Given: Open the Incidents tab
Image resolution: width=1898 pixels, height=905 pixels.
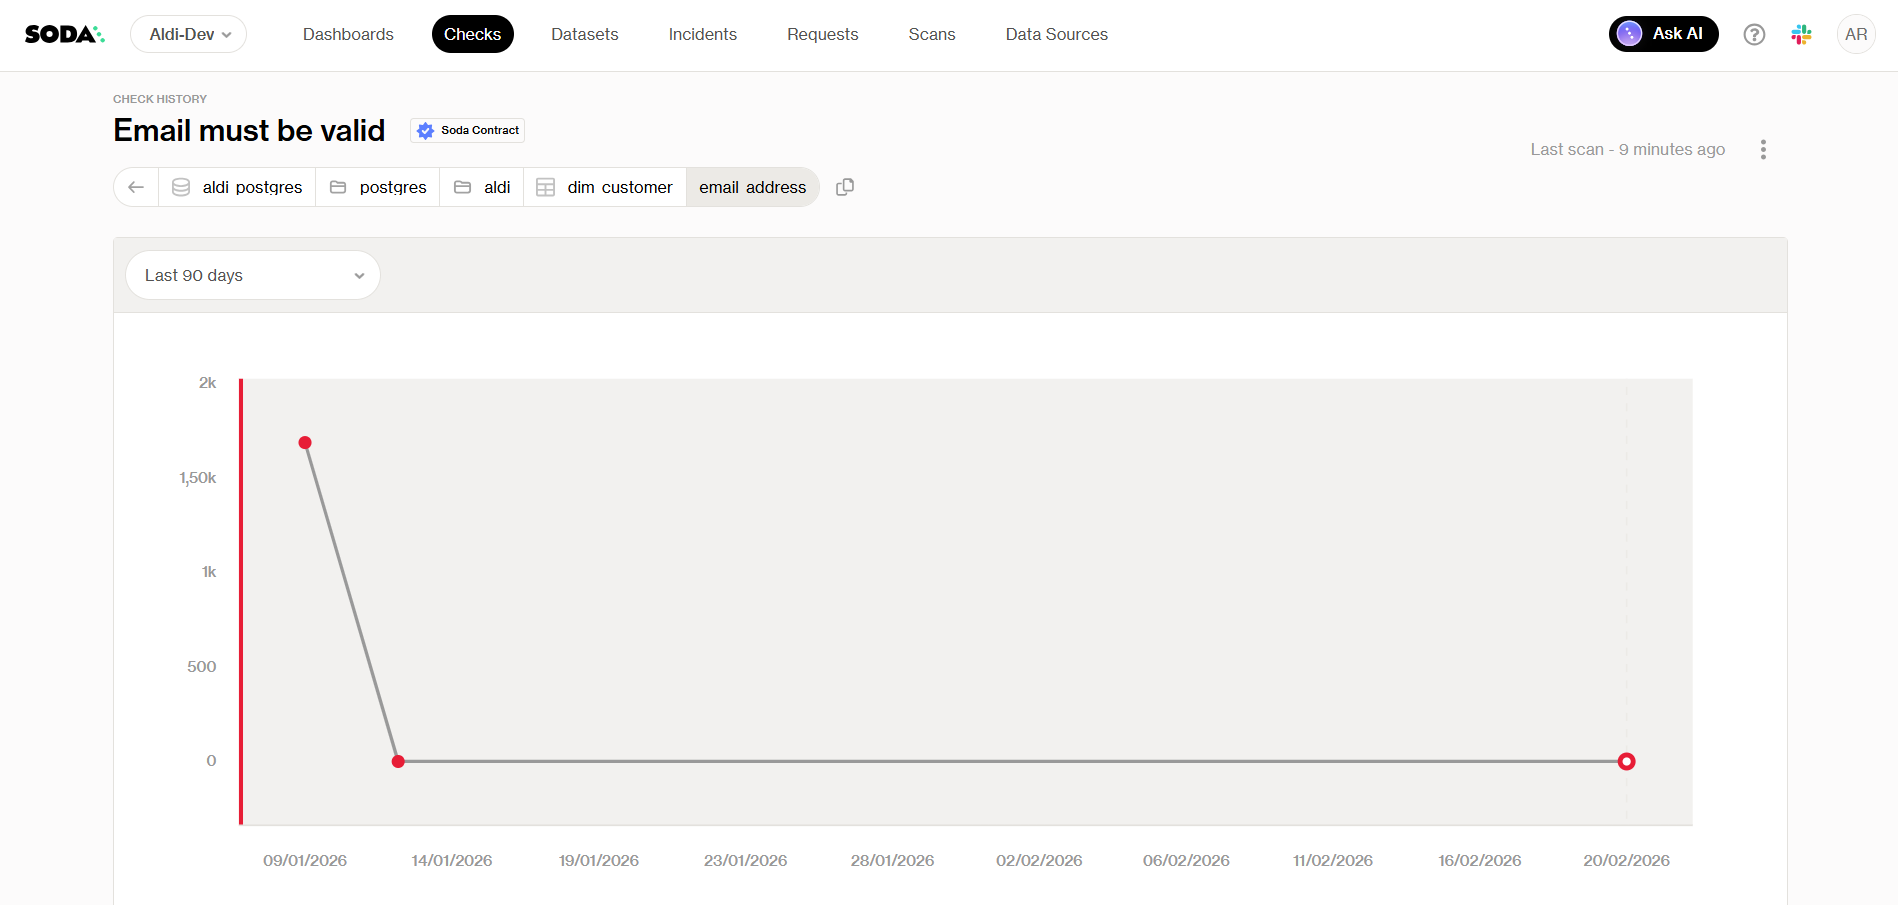Looking at the screenshot, I should click(702, 34).
